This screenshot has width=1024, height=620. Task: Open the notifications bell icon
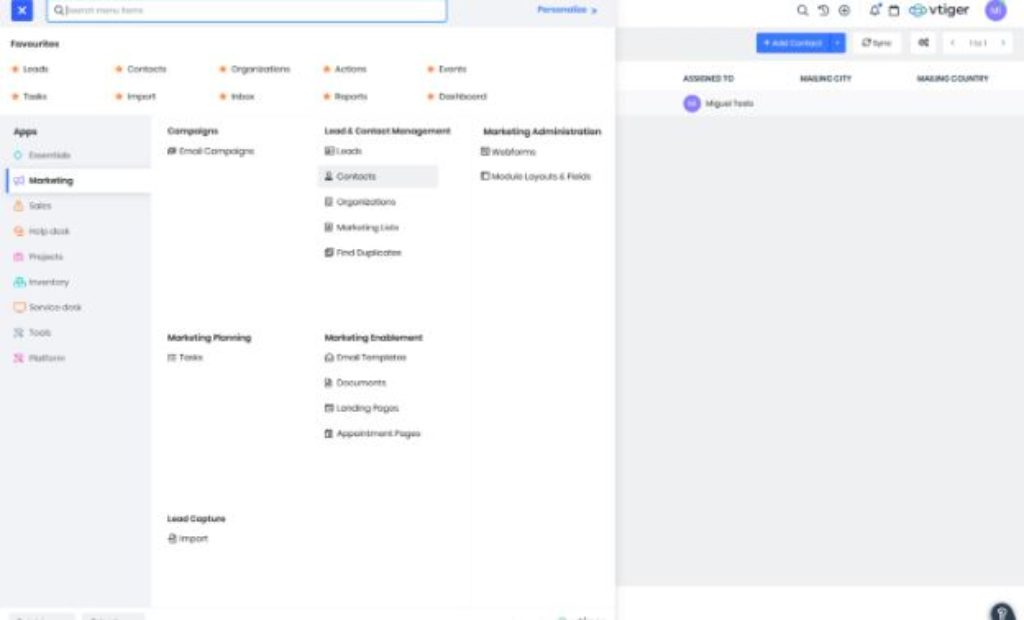click(x=875, y=10)
